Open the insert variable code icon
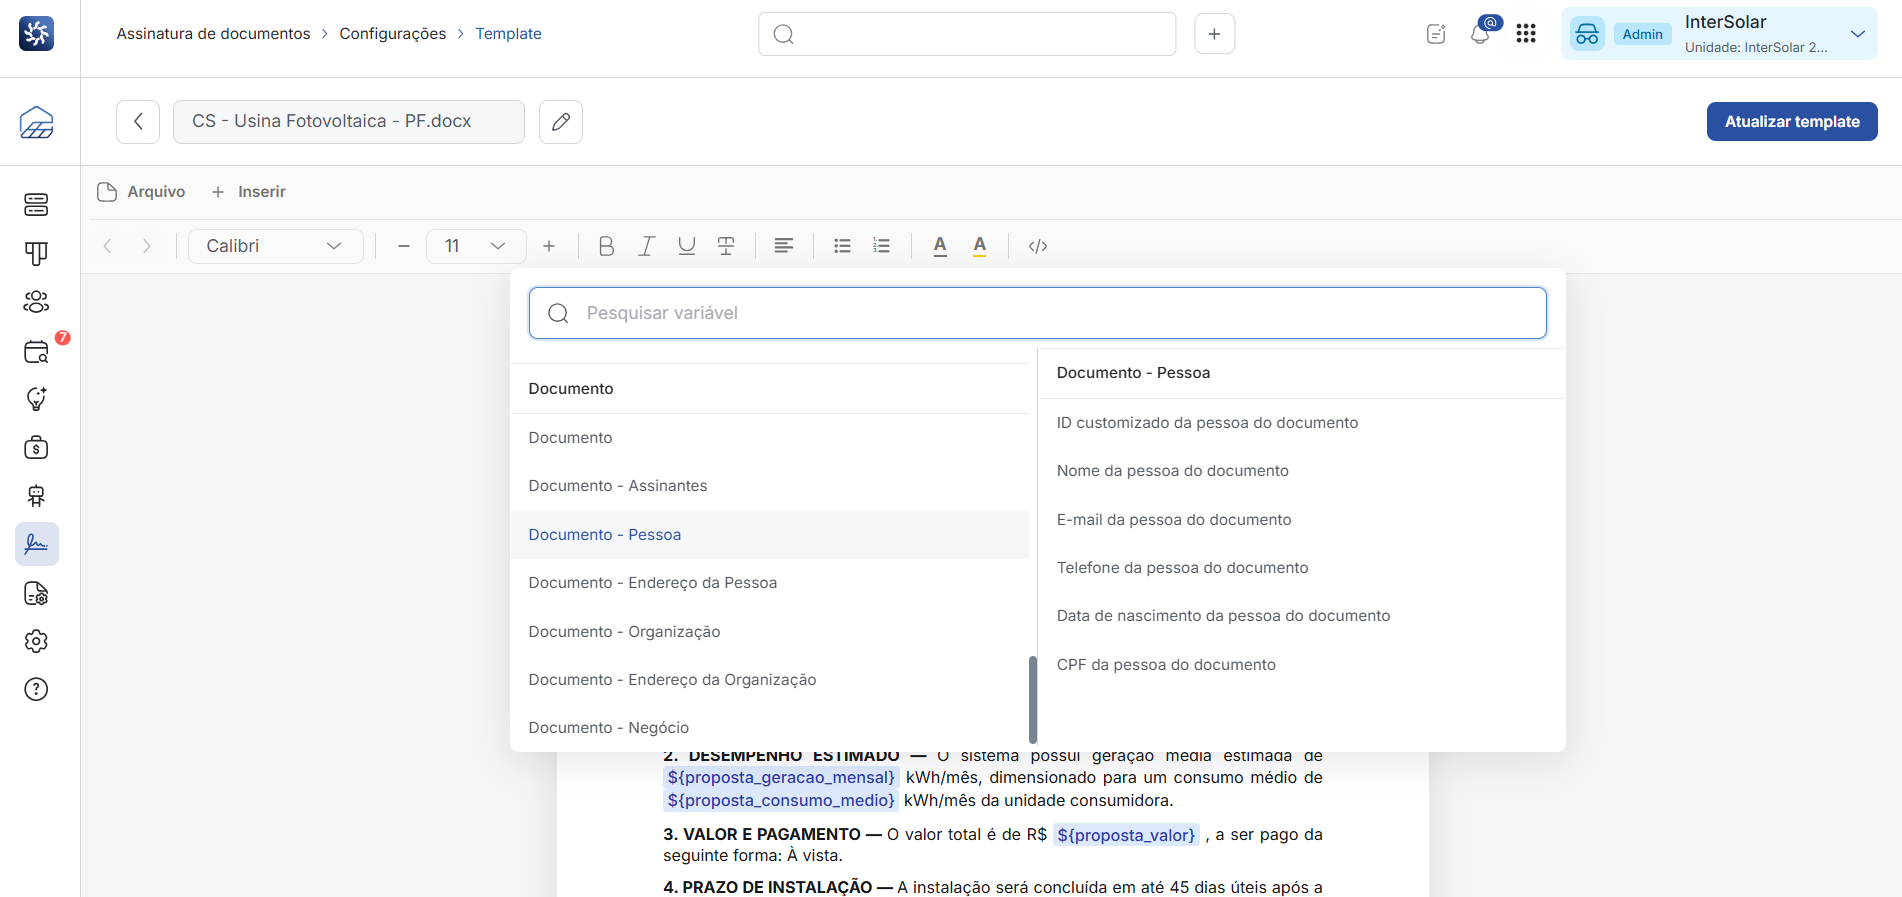 [x=1038, y=246]
